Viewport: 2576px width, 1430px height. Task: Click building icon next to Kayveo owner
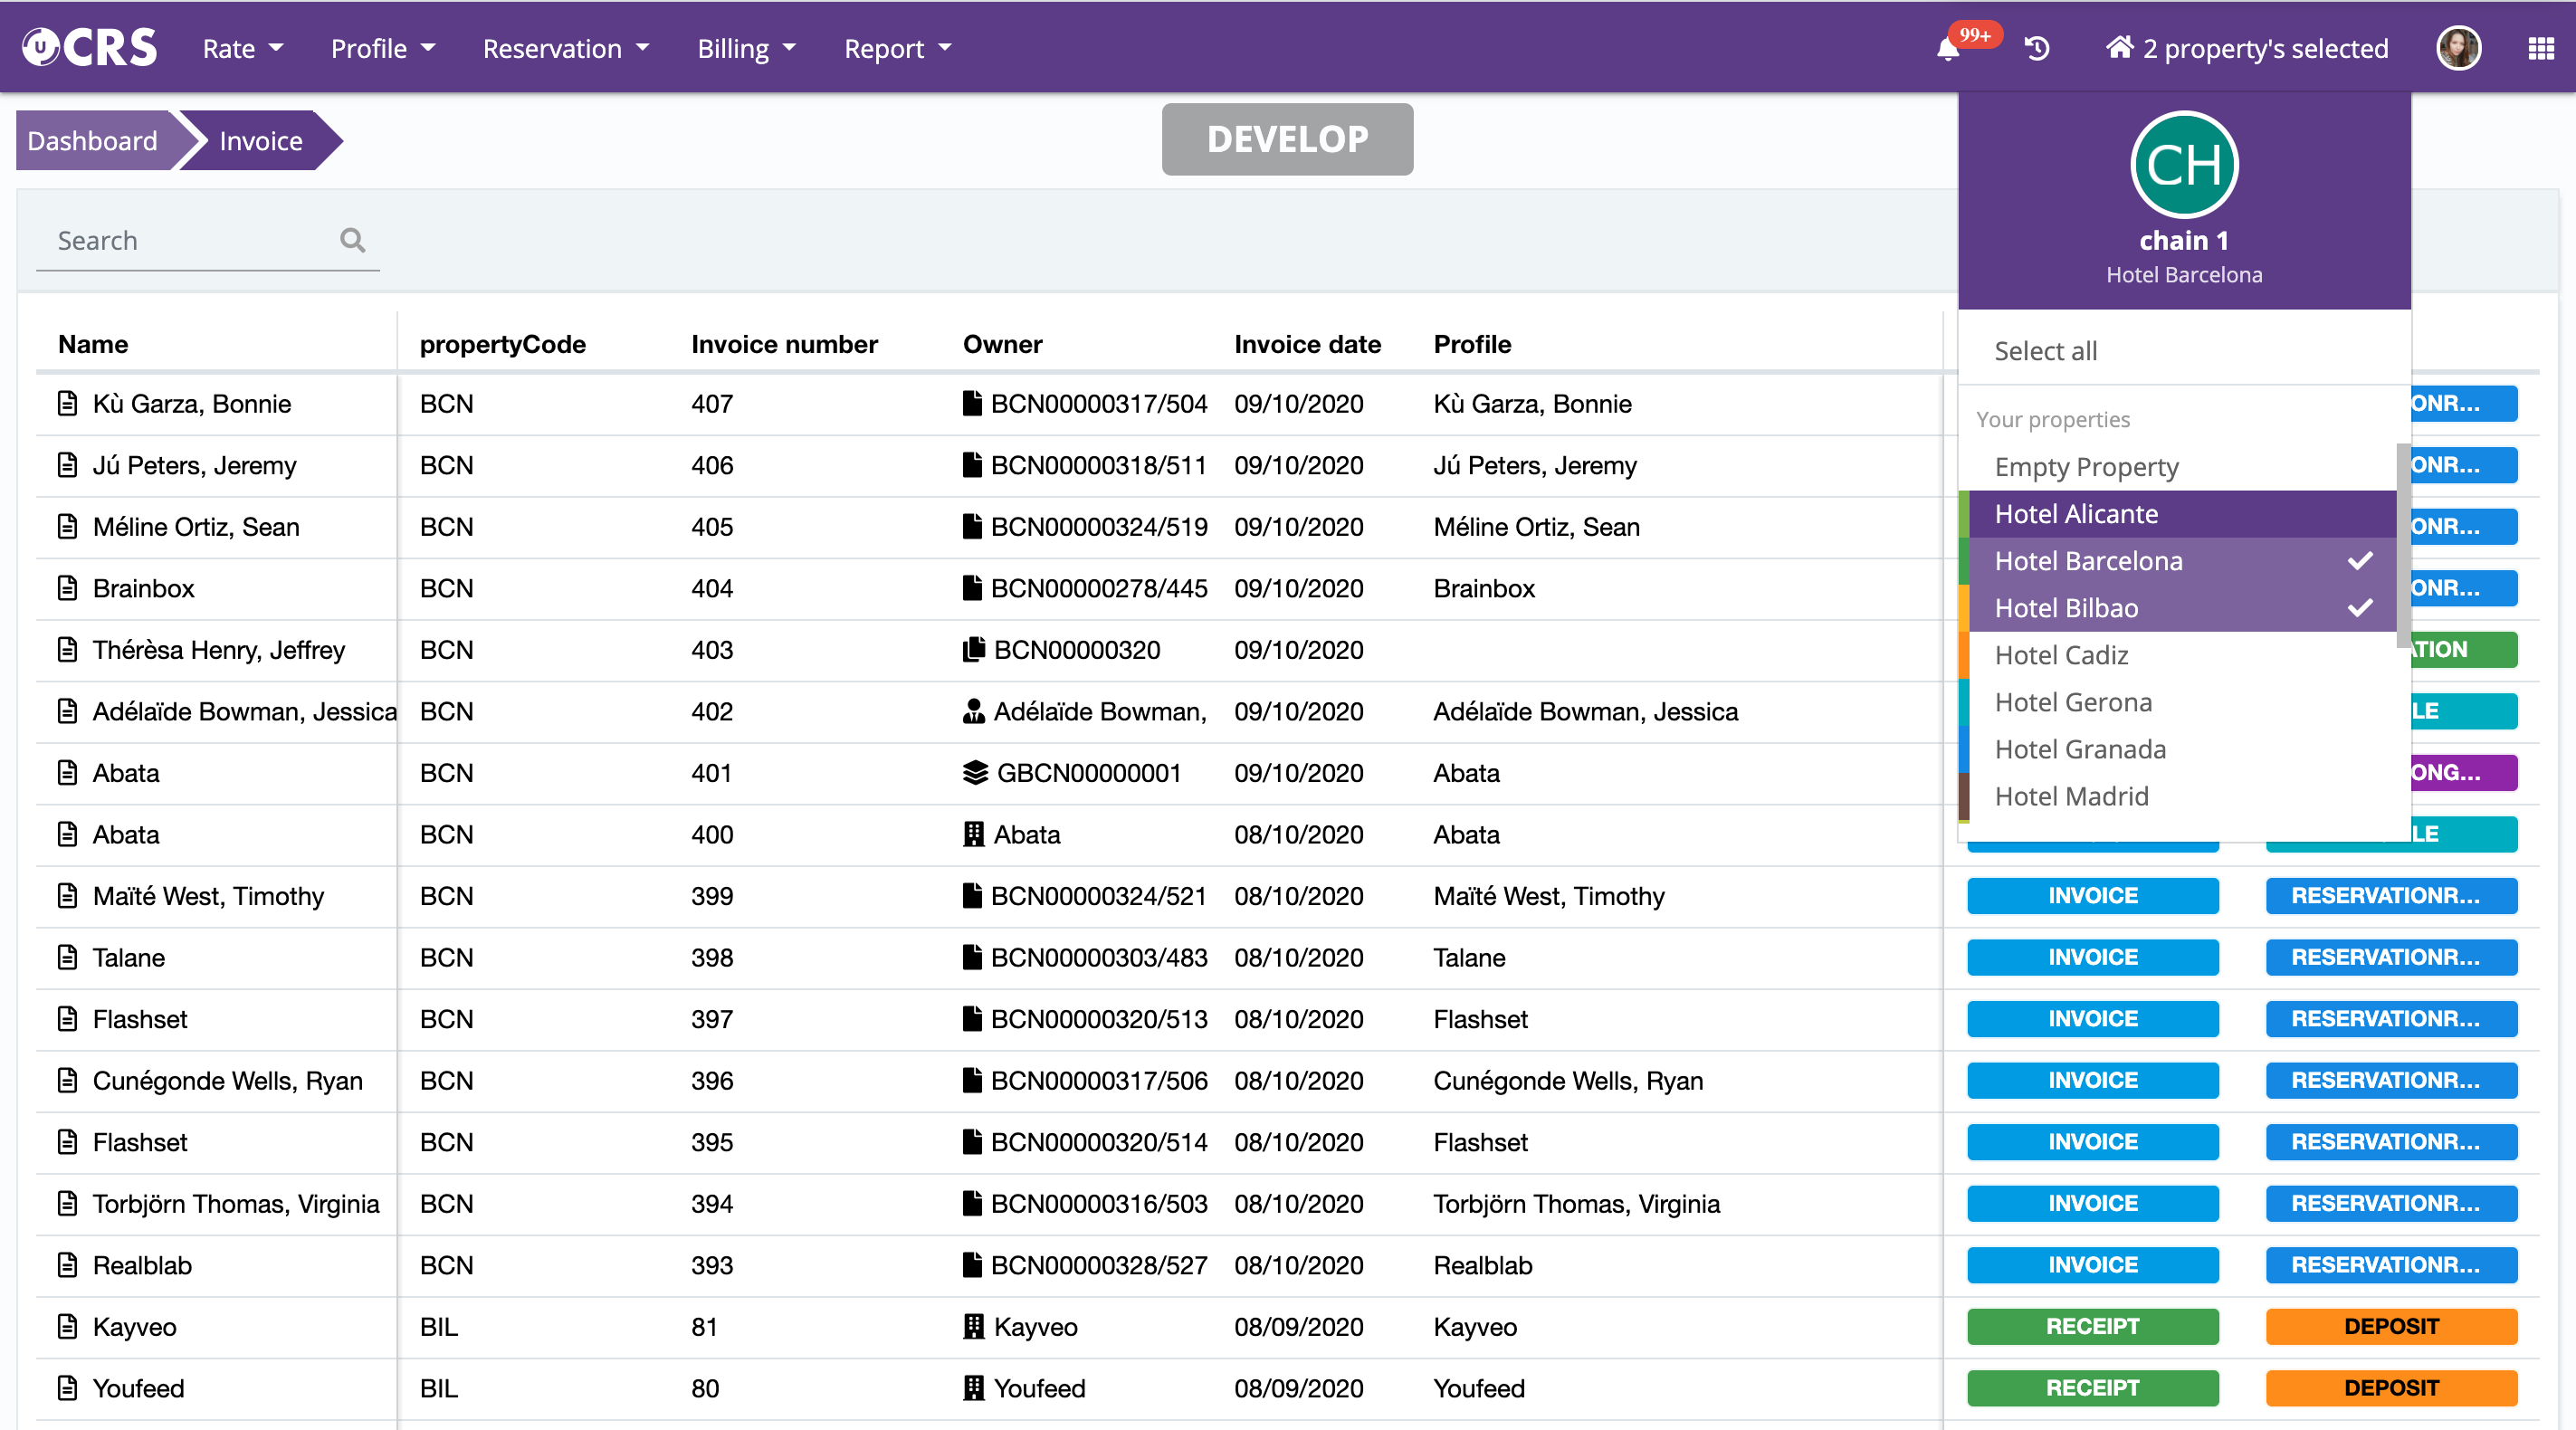[973, 1327]
